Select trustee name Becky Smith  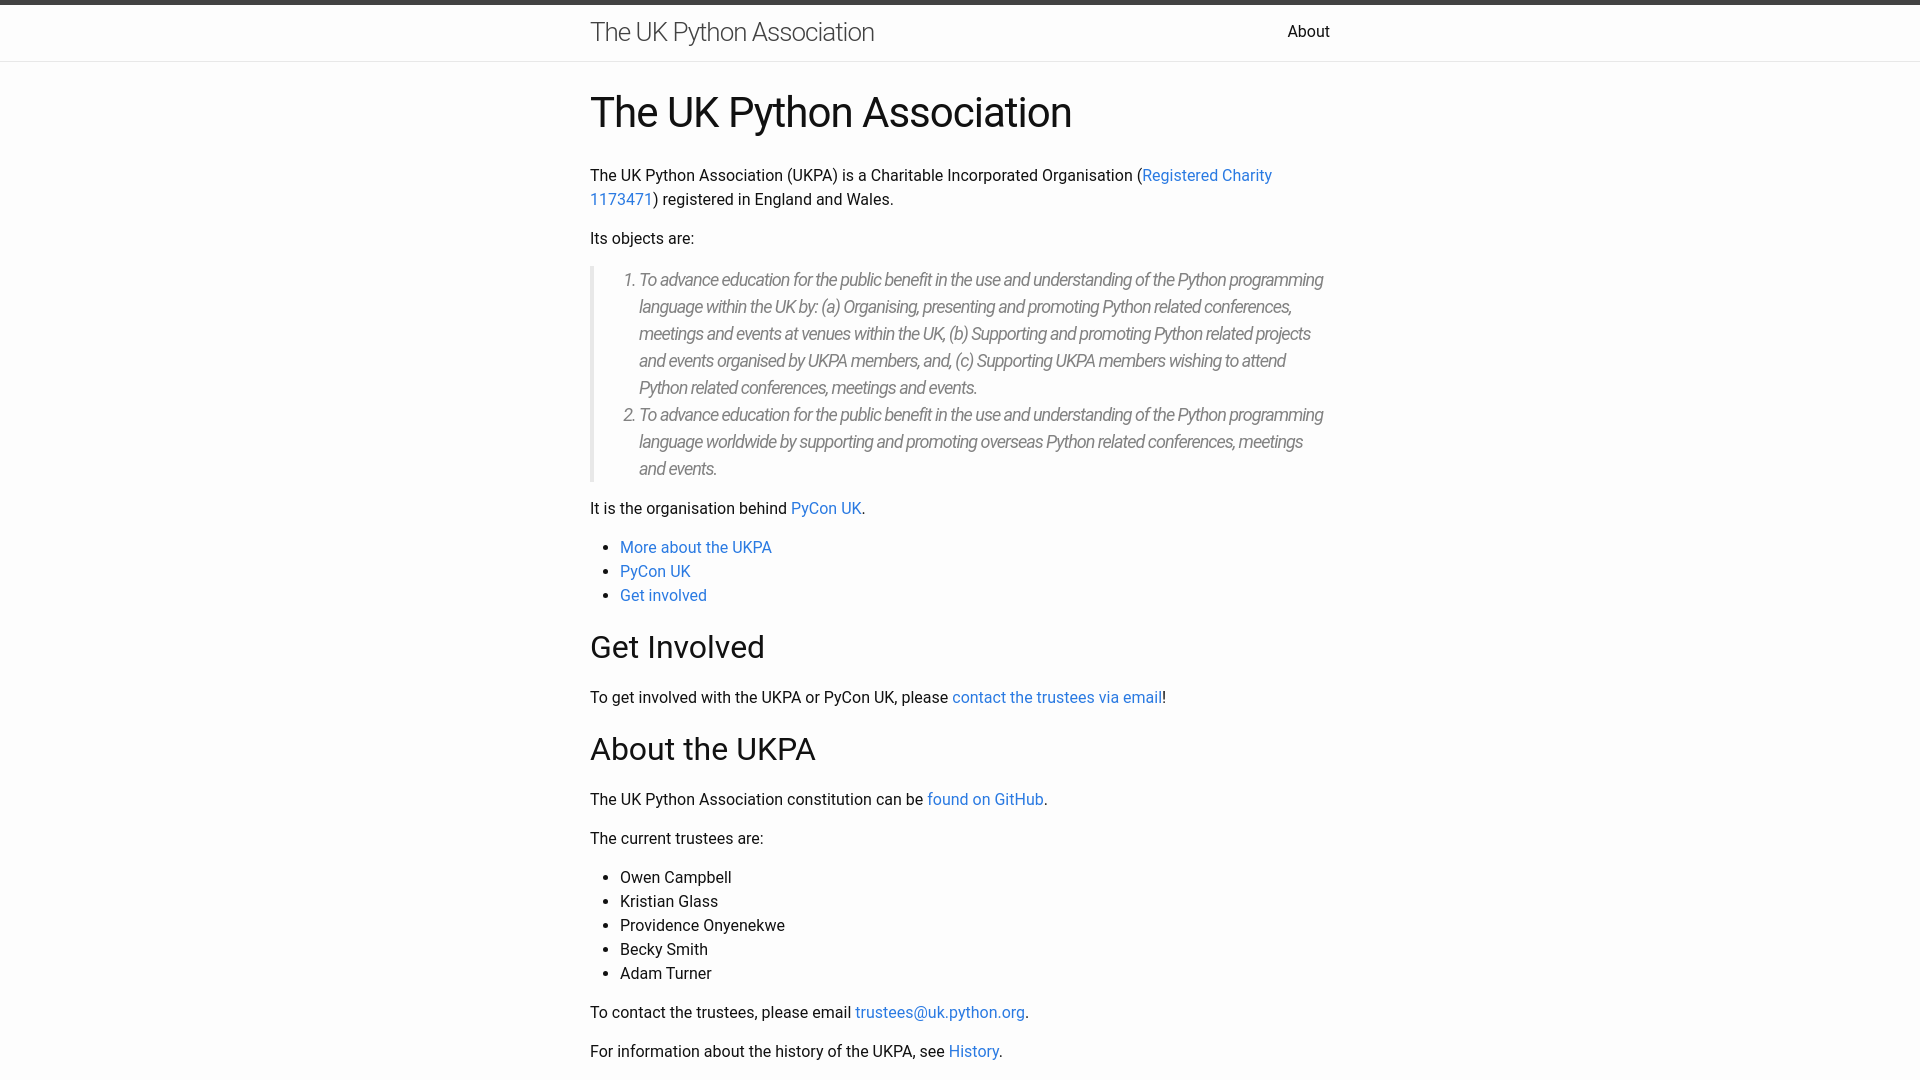tap(664, 949)
